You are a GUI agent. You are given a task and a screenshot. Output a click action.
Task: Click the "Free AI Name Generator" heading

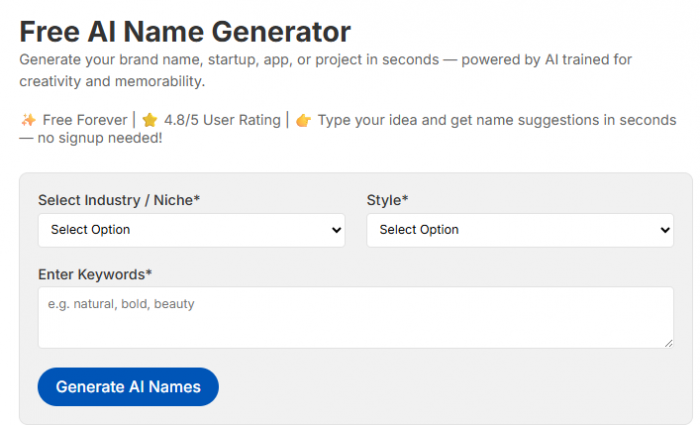[185, 31]
